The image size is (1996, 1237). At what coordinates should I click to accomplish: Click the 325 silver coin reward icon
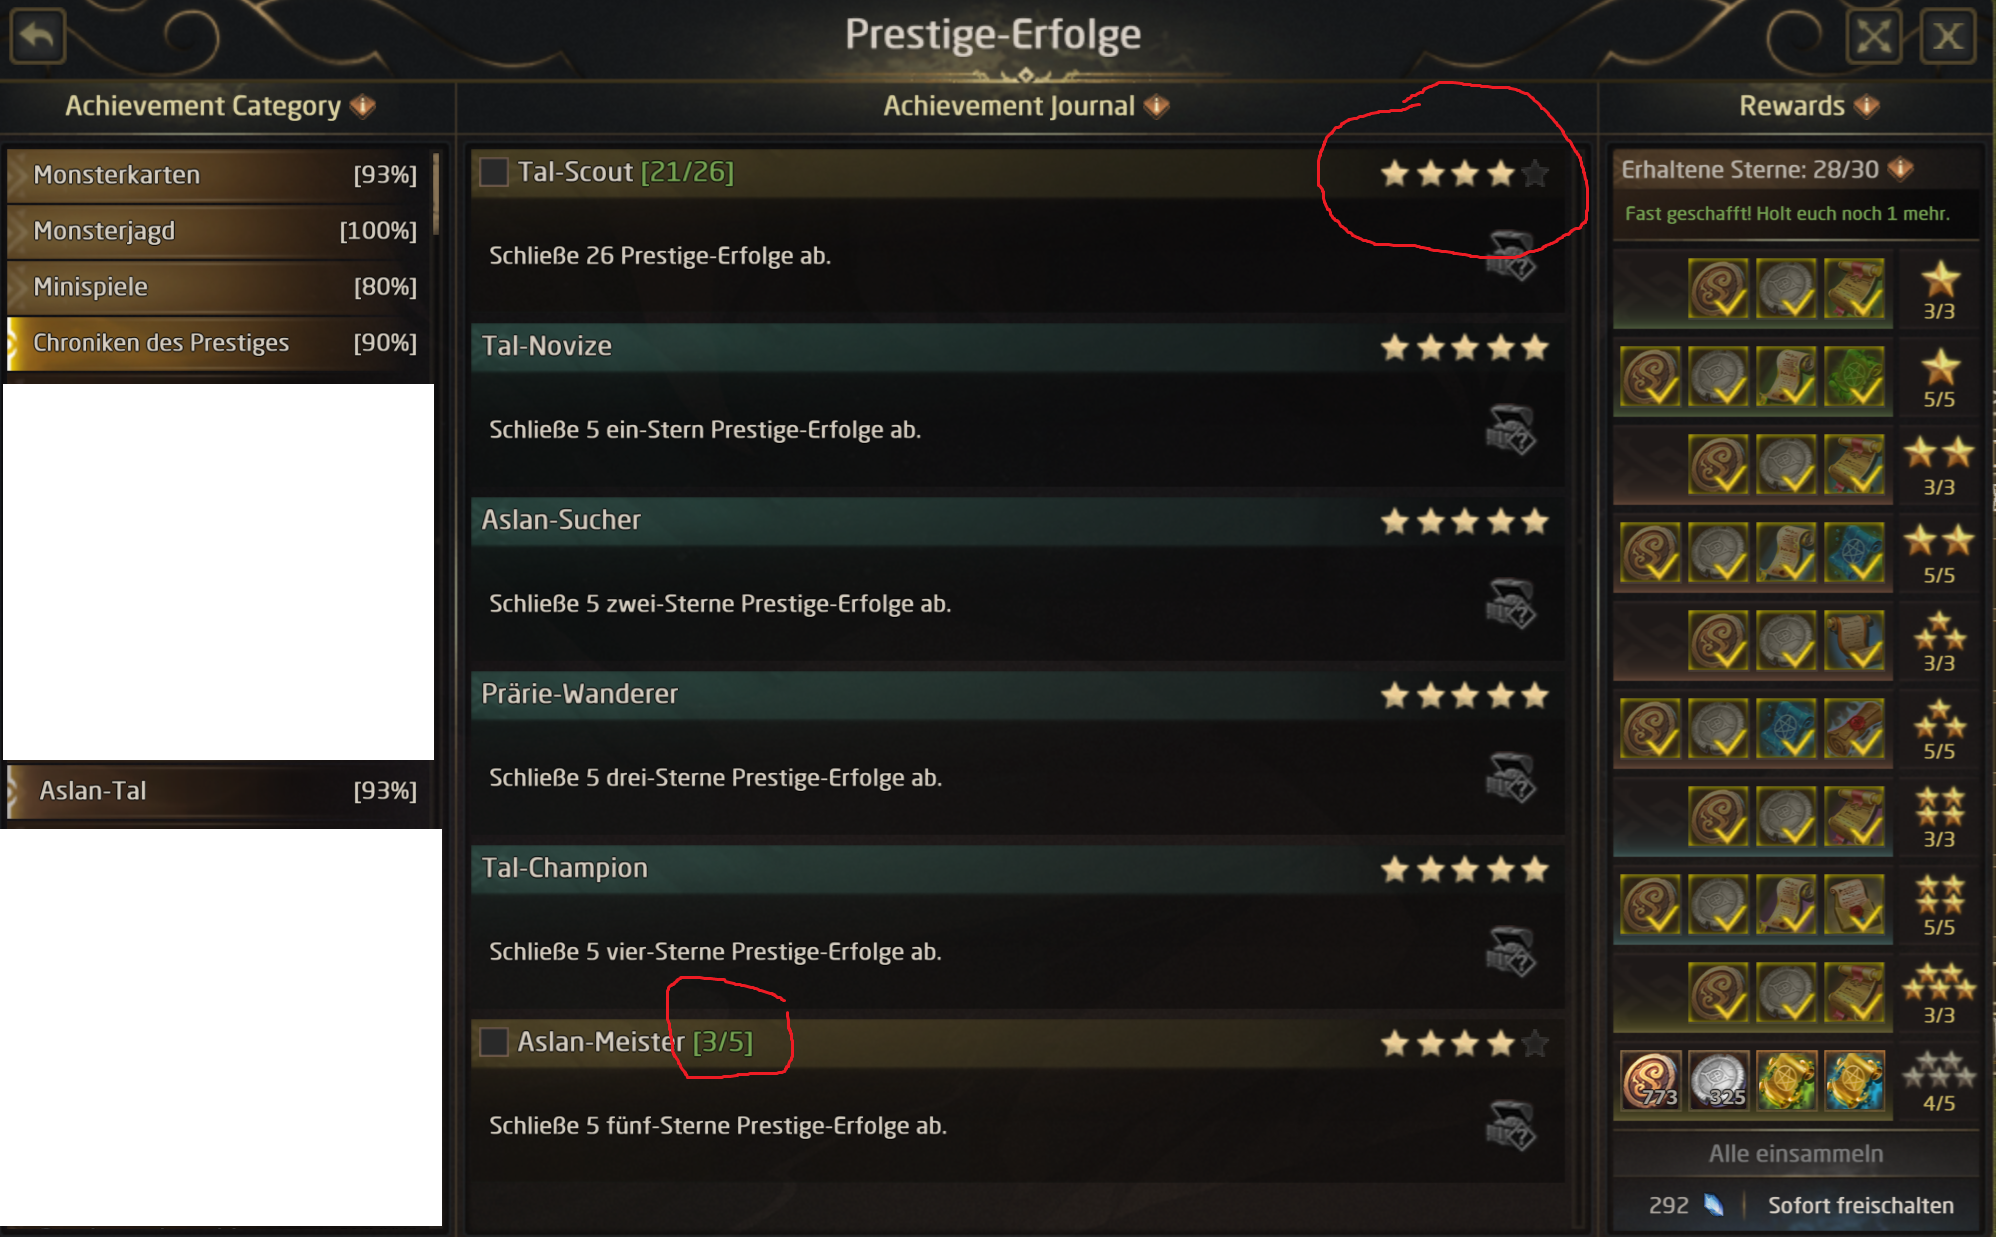pos(1718,1080)
